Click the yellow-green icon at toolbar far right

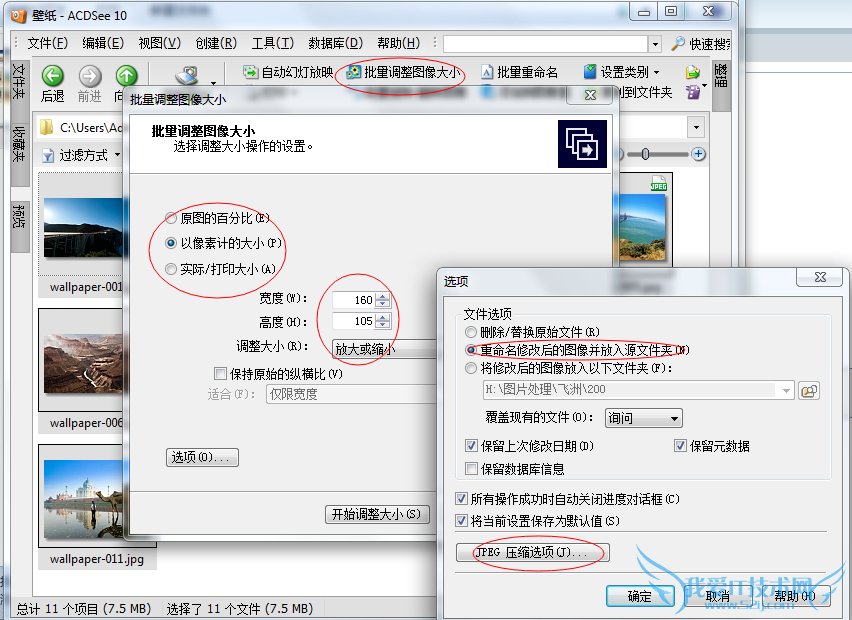point(692,72)
